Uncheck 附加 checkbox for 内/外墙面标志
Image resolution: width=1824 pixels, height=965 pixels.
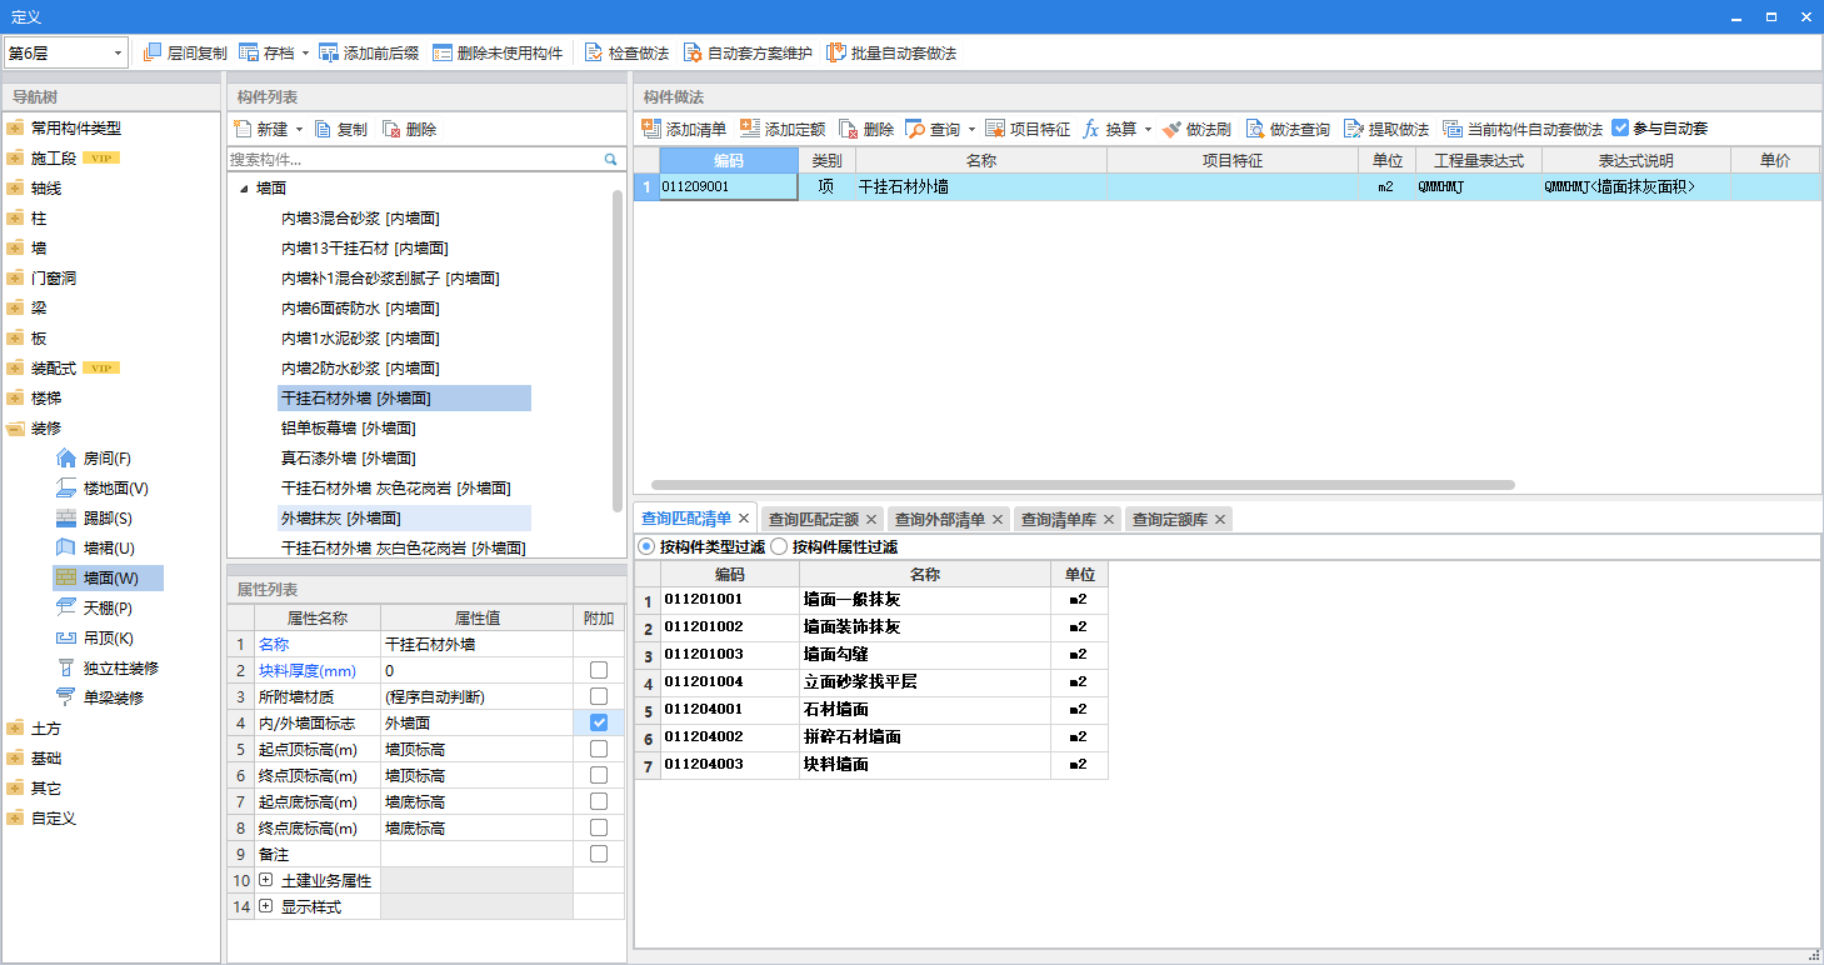599,722
